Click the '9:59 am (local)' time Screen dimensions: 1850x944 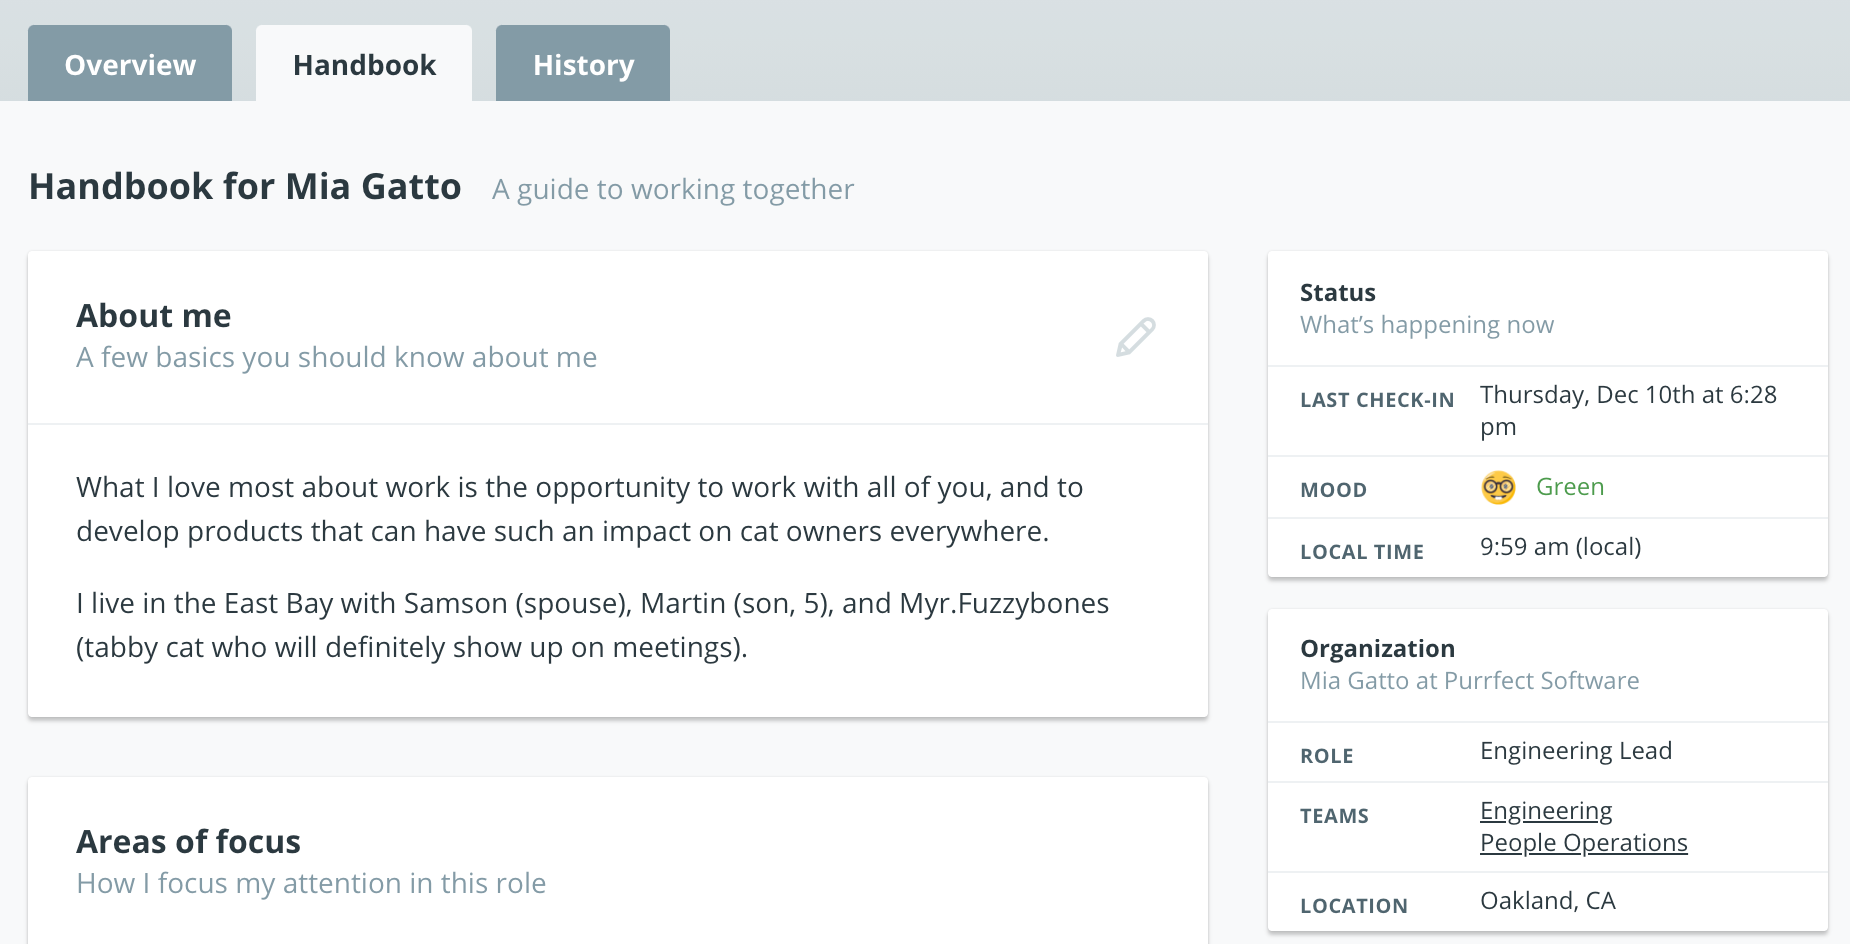[x=1561, y=547]
